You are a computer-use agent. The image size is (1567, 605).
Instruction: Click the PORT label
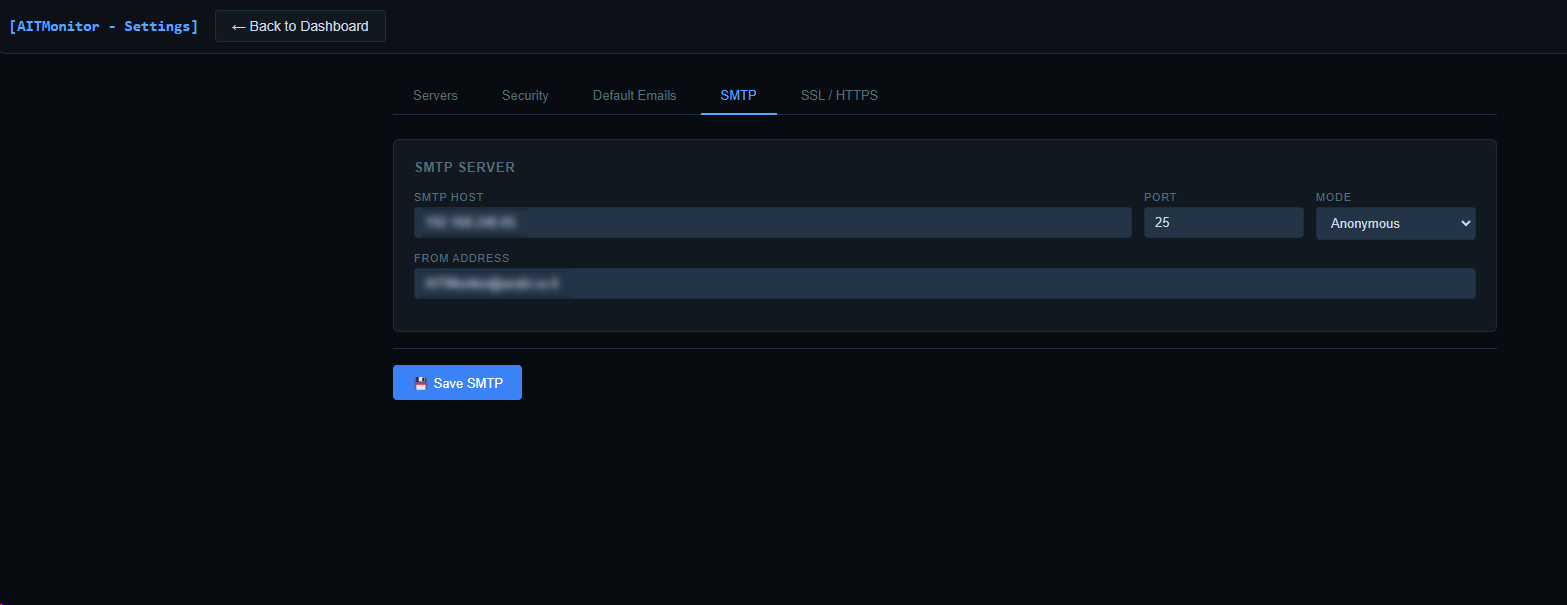(x=1160, y=197)
